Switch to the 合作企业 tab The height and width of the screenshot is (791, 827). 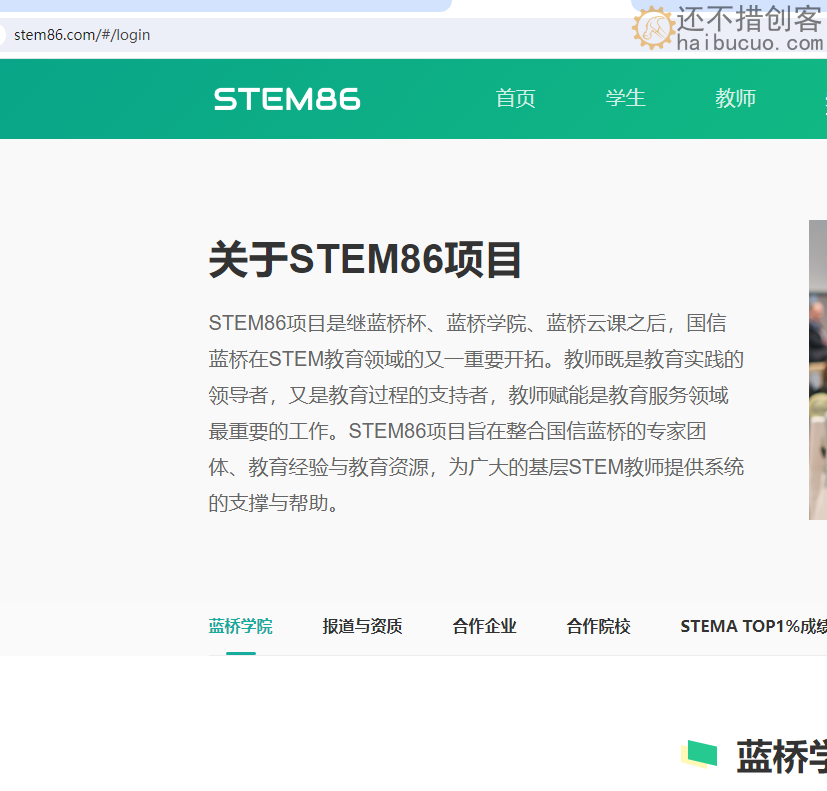click(484, 626)
